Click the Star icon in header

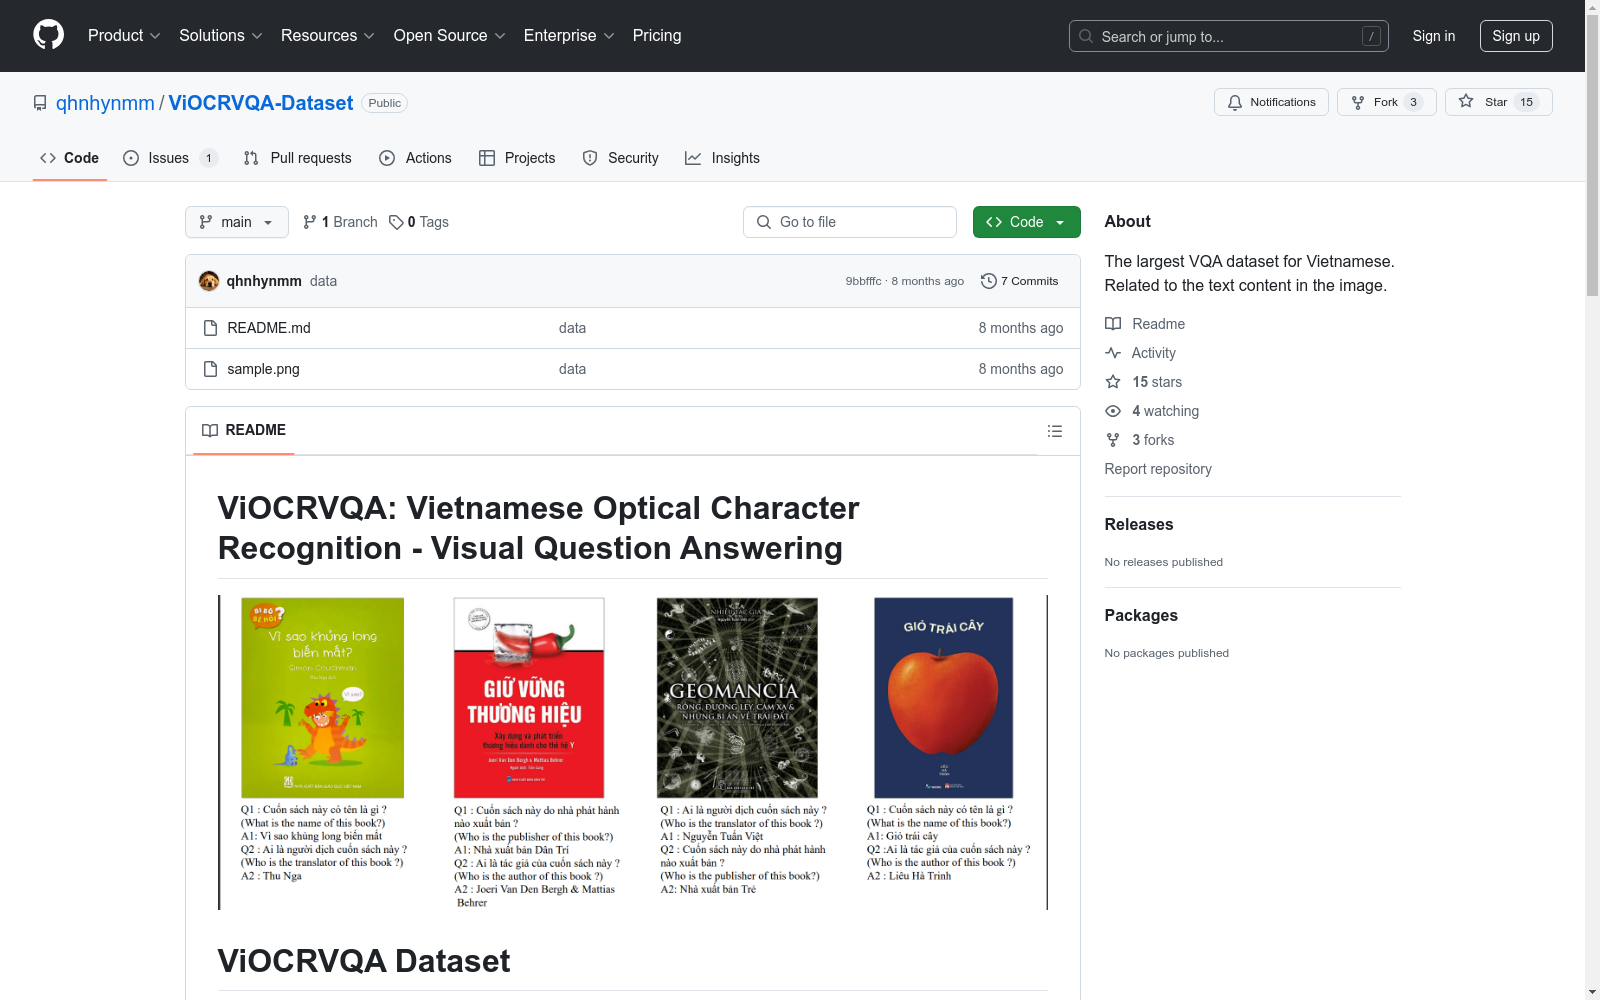click(1466, 101)
